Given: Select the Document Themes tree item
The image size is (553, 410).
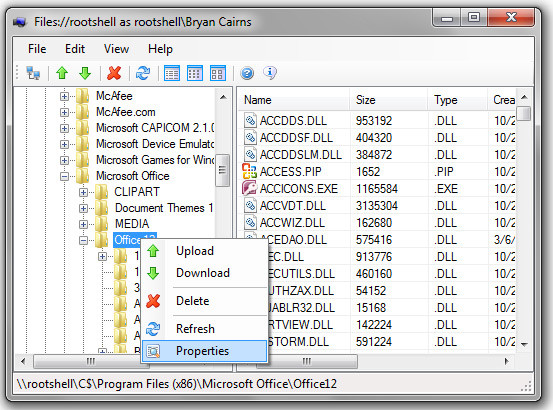Looking at the screenshot, I should pyautogui.click(x=164, y=208).
